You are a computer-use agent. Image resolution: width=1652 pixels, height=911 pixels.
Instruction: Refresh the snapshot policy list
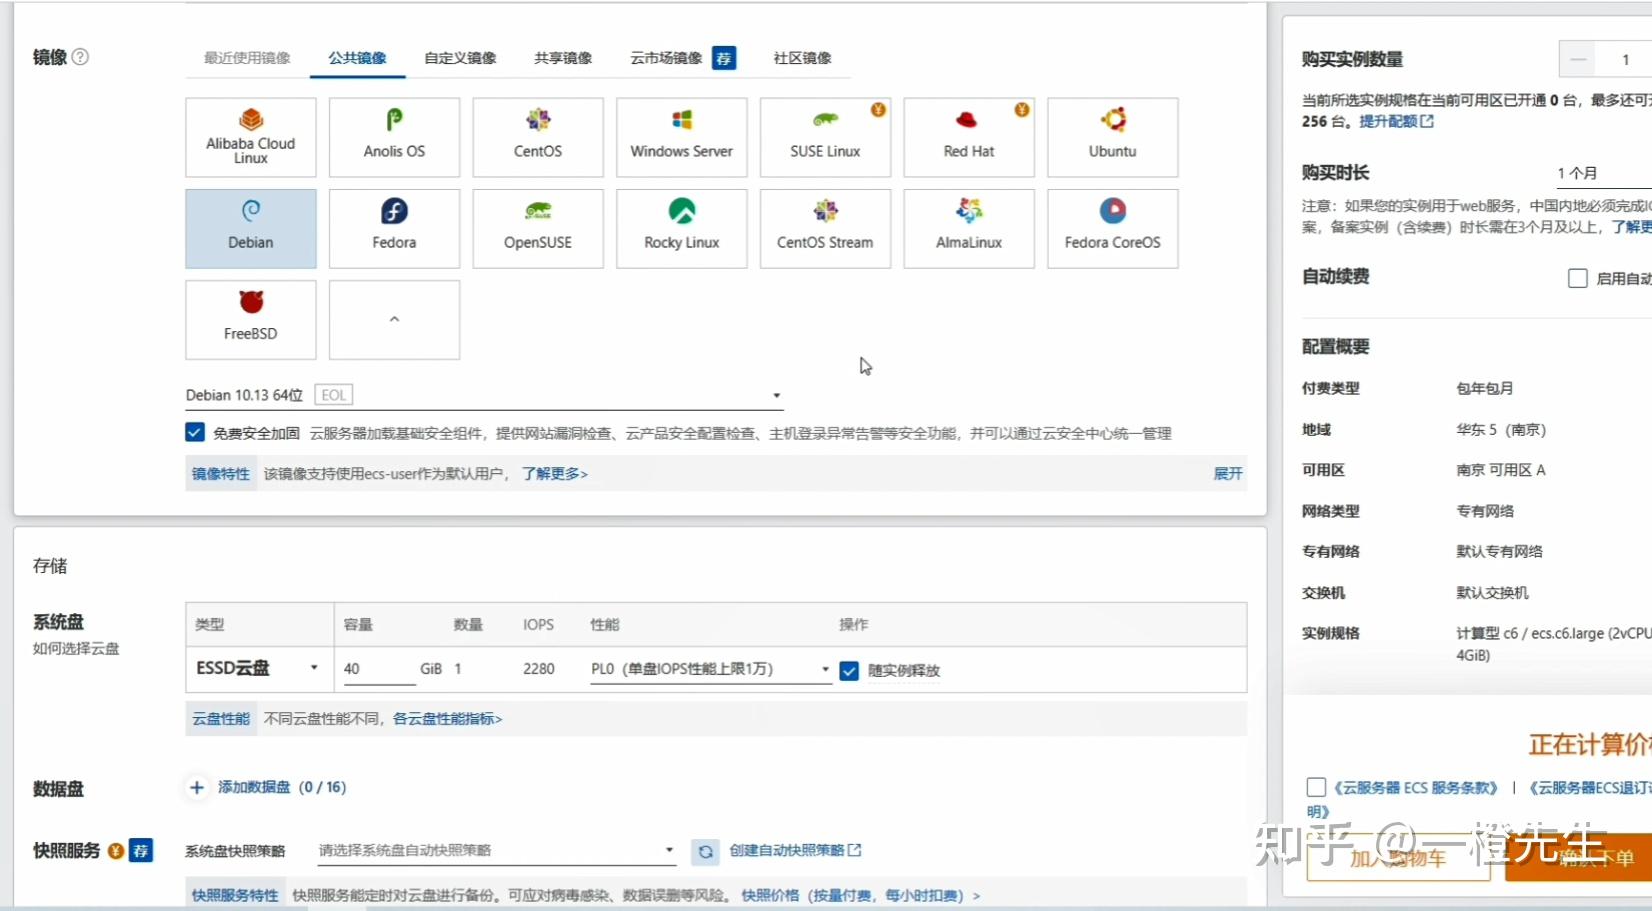[x=705, y=851]
